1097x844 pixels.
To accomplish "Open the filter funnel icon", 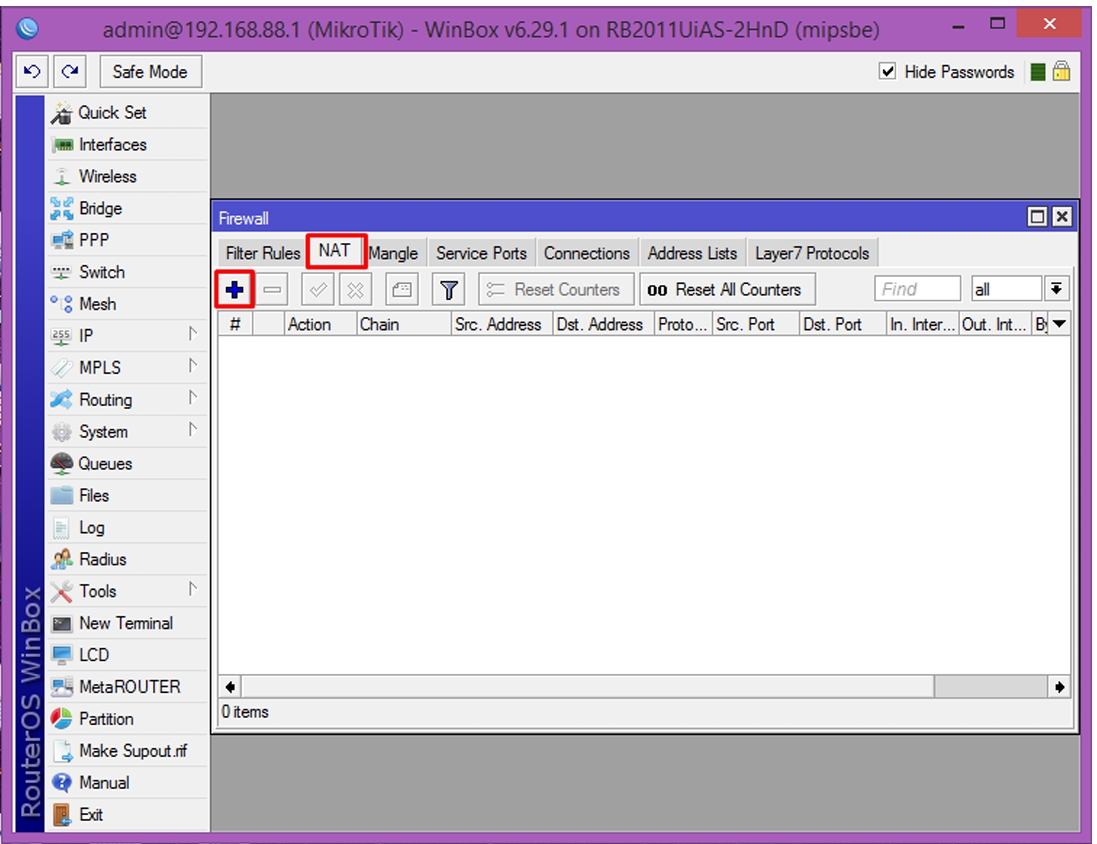I will [x=448, y=289].
